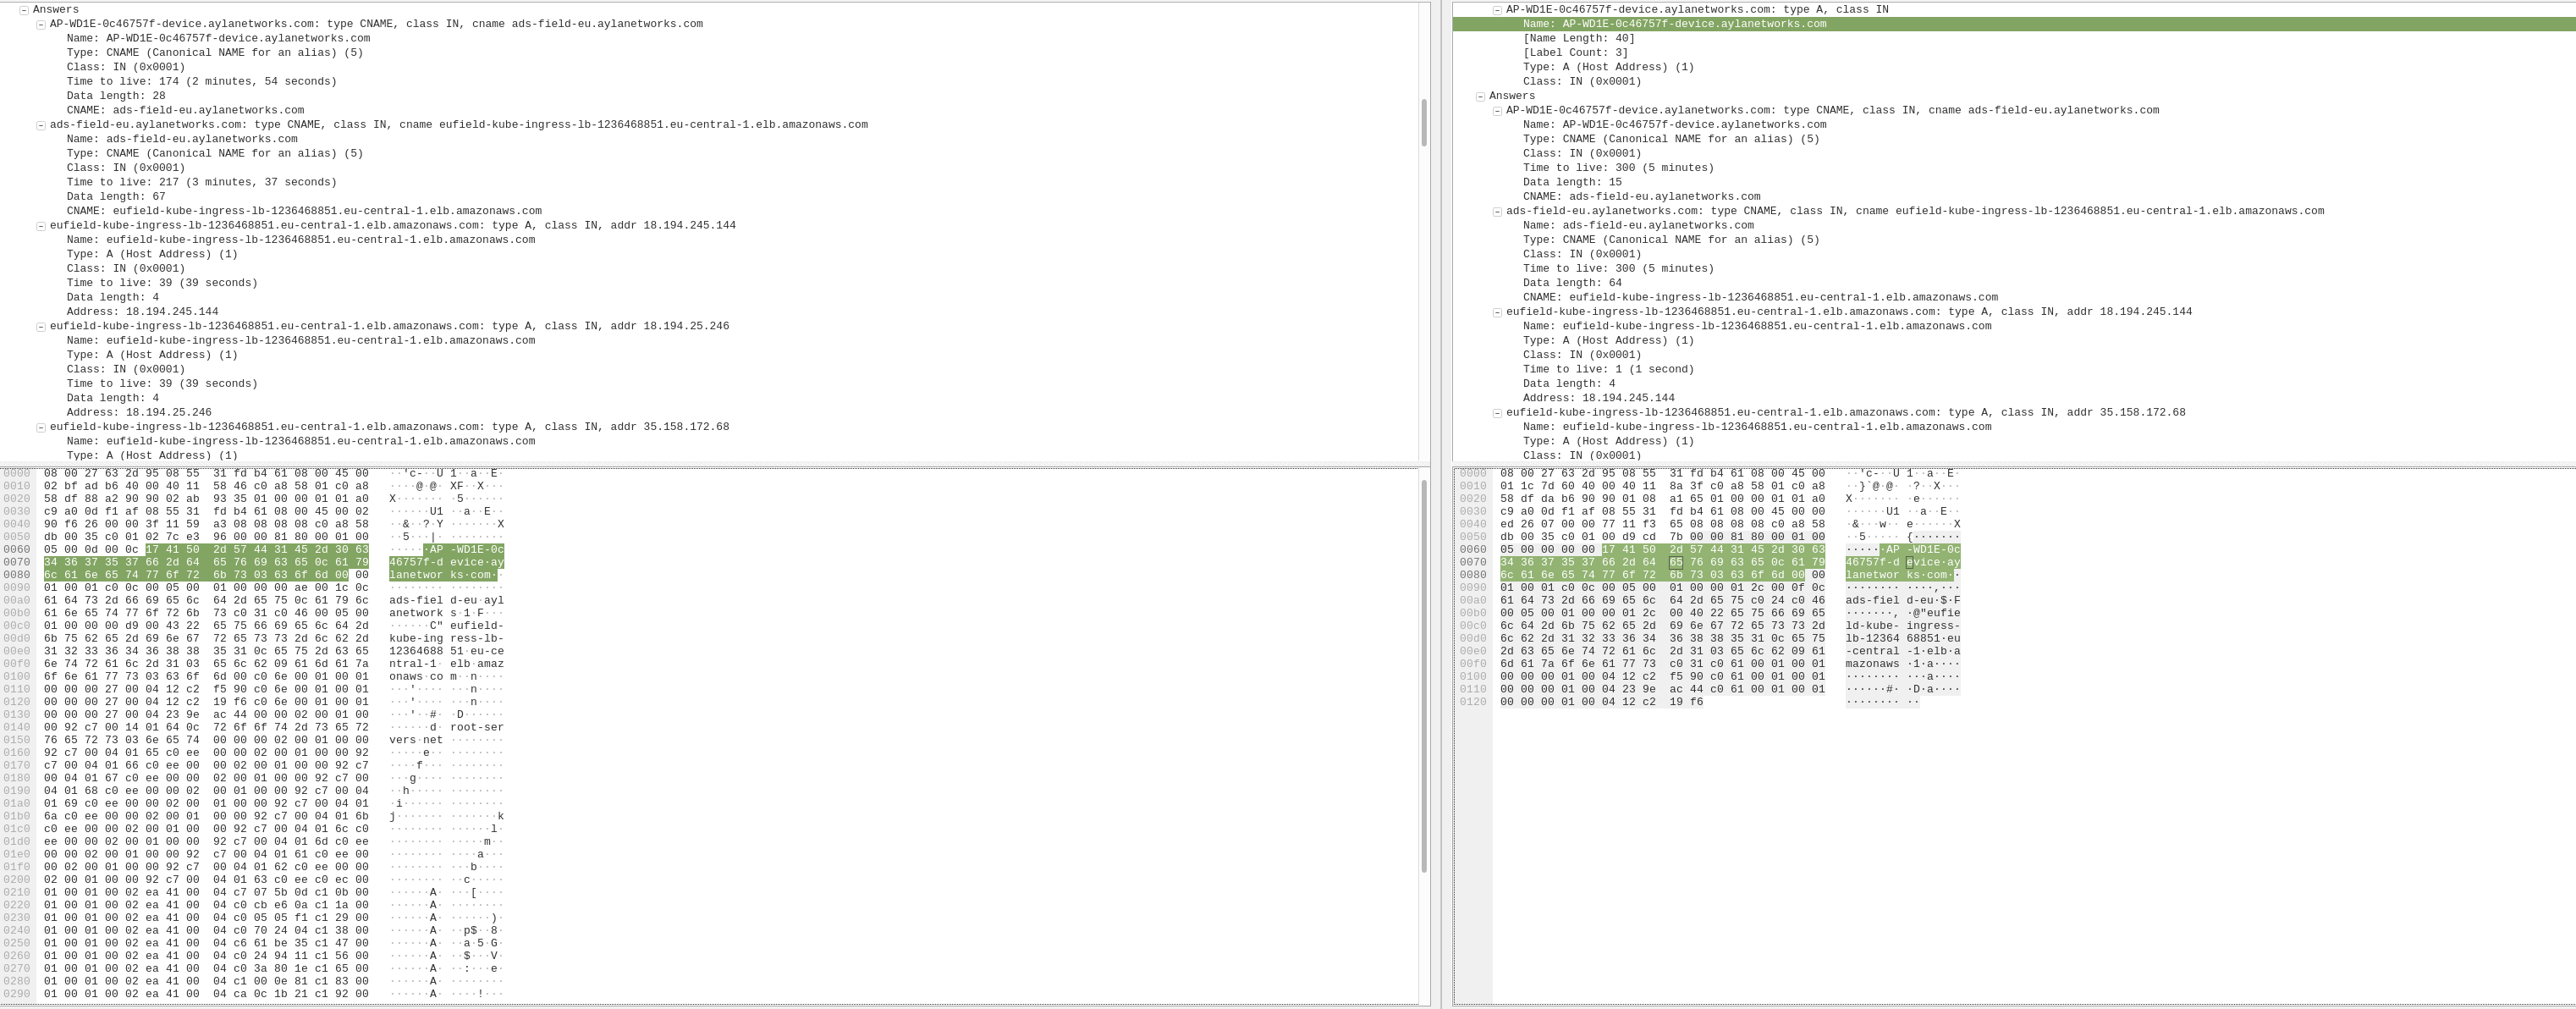The width and height of the screenshot is (2576, 1009).
Task: Select 'CNAME: ads-field-eu.aylanetworks.com' in right window
Action: pos(1641,197)
